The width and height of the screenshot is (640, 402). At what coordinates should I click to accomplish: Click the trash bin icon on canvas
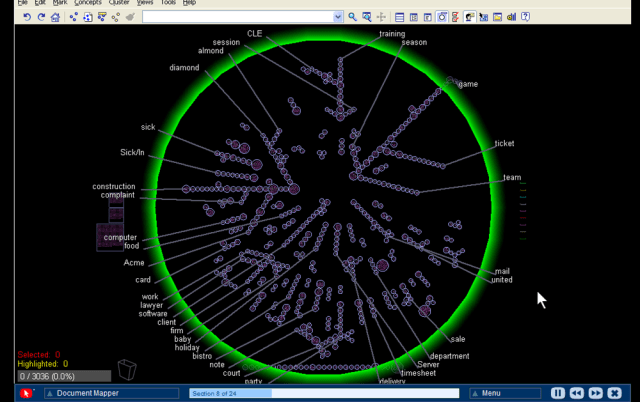click(x=126, y=369)
